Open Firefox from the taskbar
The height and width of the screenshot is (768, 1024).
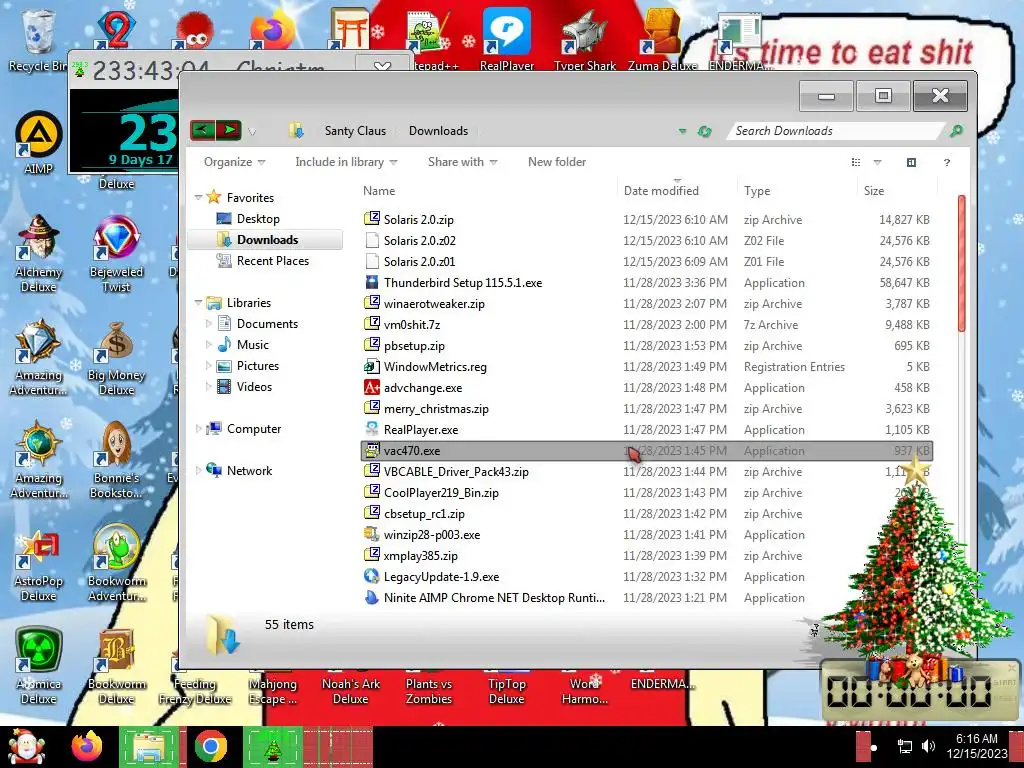[x=87, y=746]
